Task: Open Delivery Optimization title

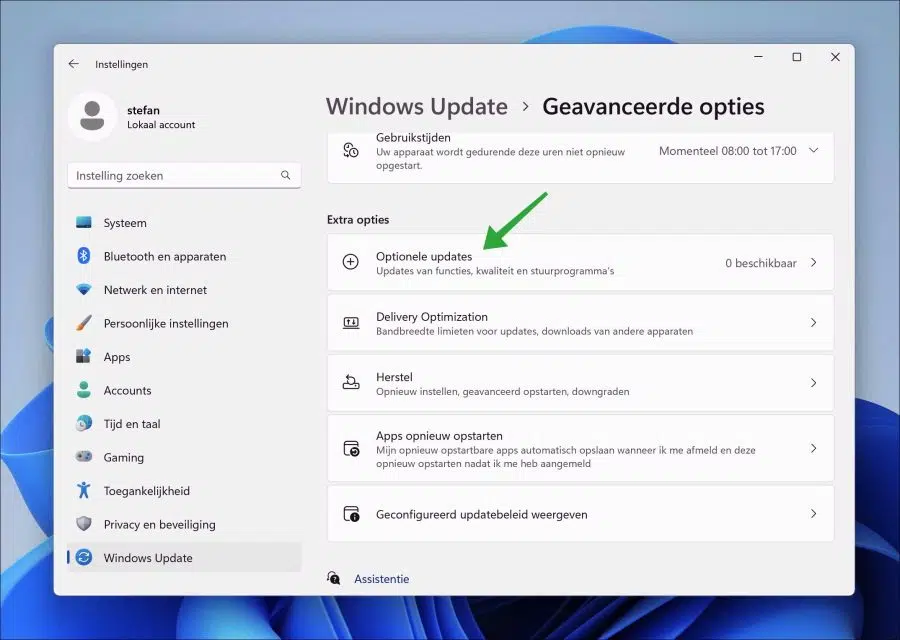Action: [432, 317]
